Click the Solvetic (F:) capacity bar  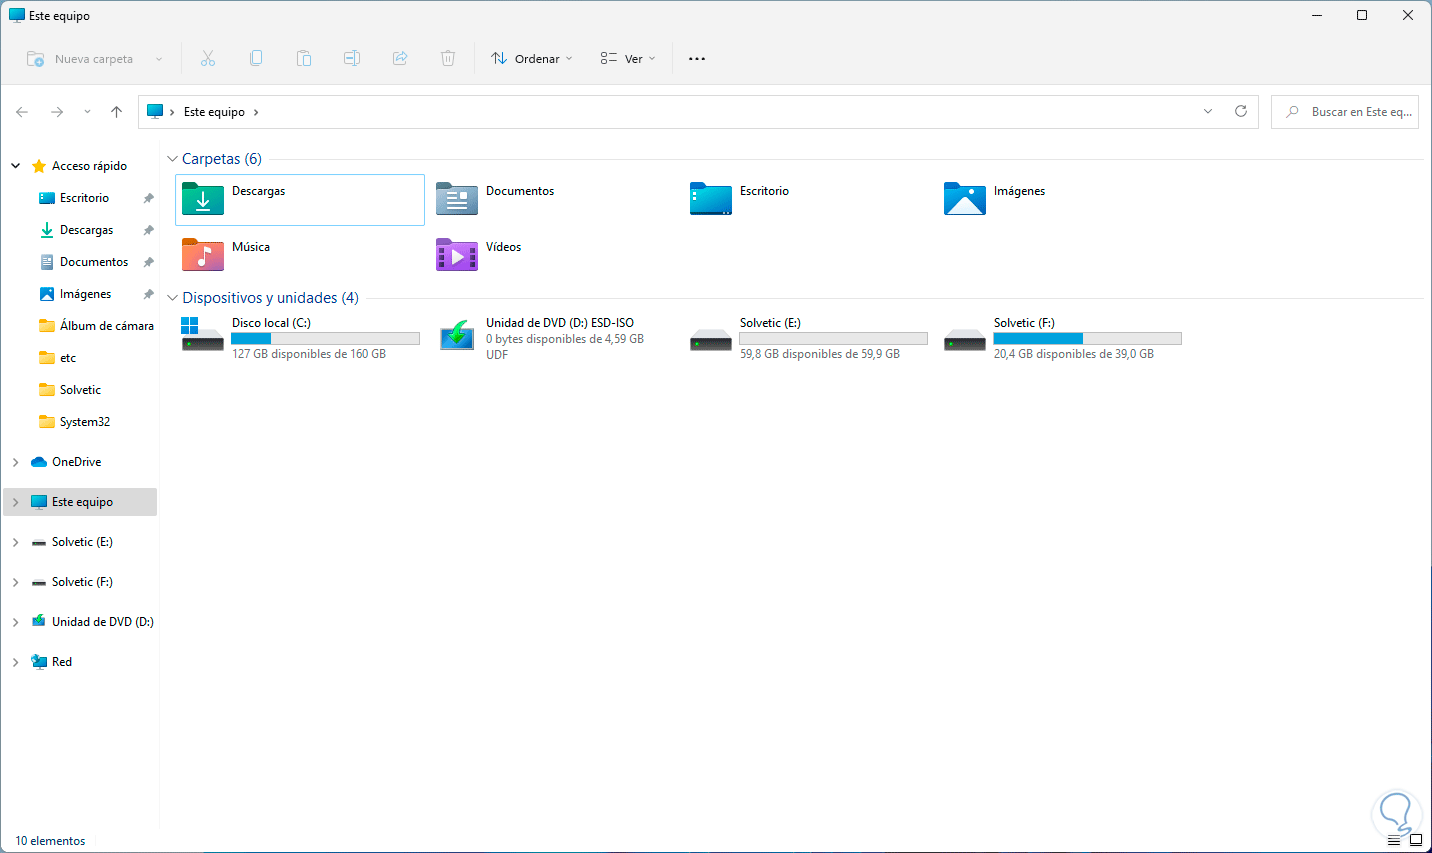tap(1087, 339)
